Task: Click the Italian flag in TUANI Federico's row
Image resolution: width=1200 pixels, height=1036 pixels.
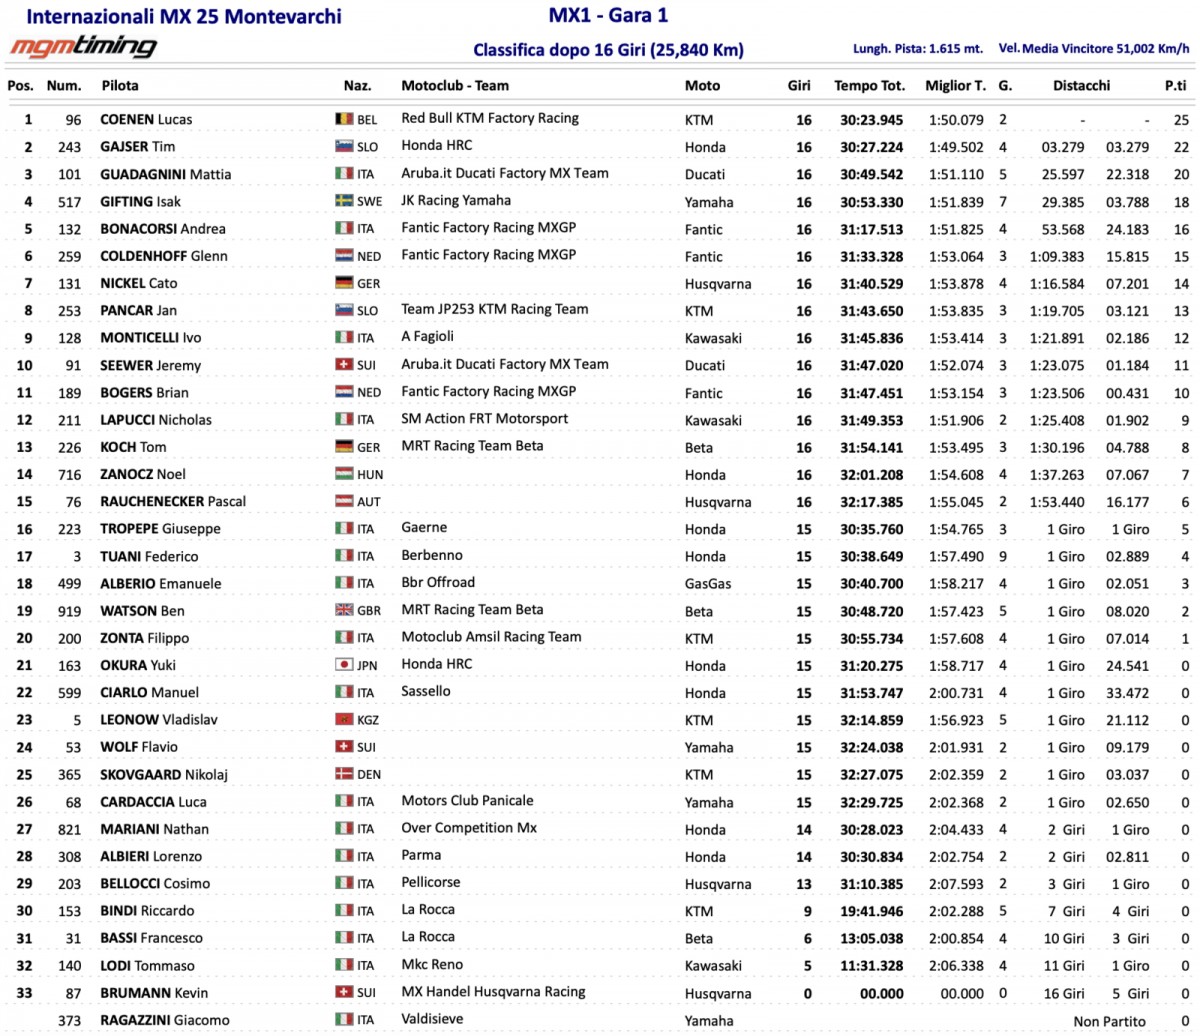Action: tap(344, 556)
